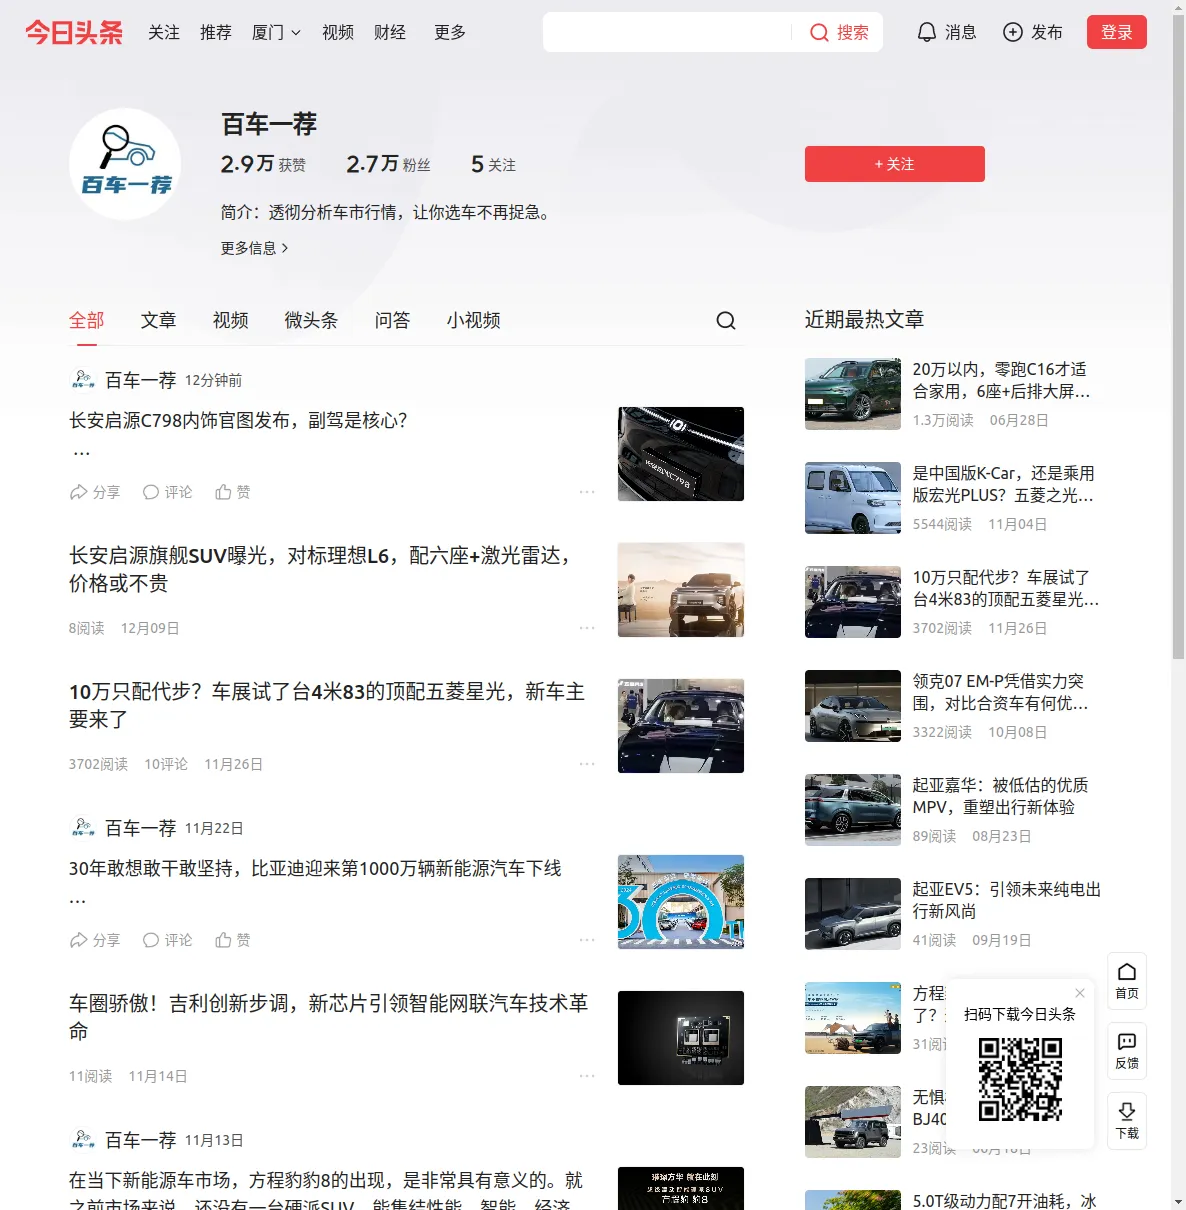The image size is (1186, 1210).
Task: Open hot article 是中国版K-Car
Action: click(1003, 484)
